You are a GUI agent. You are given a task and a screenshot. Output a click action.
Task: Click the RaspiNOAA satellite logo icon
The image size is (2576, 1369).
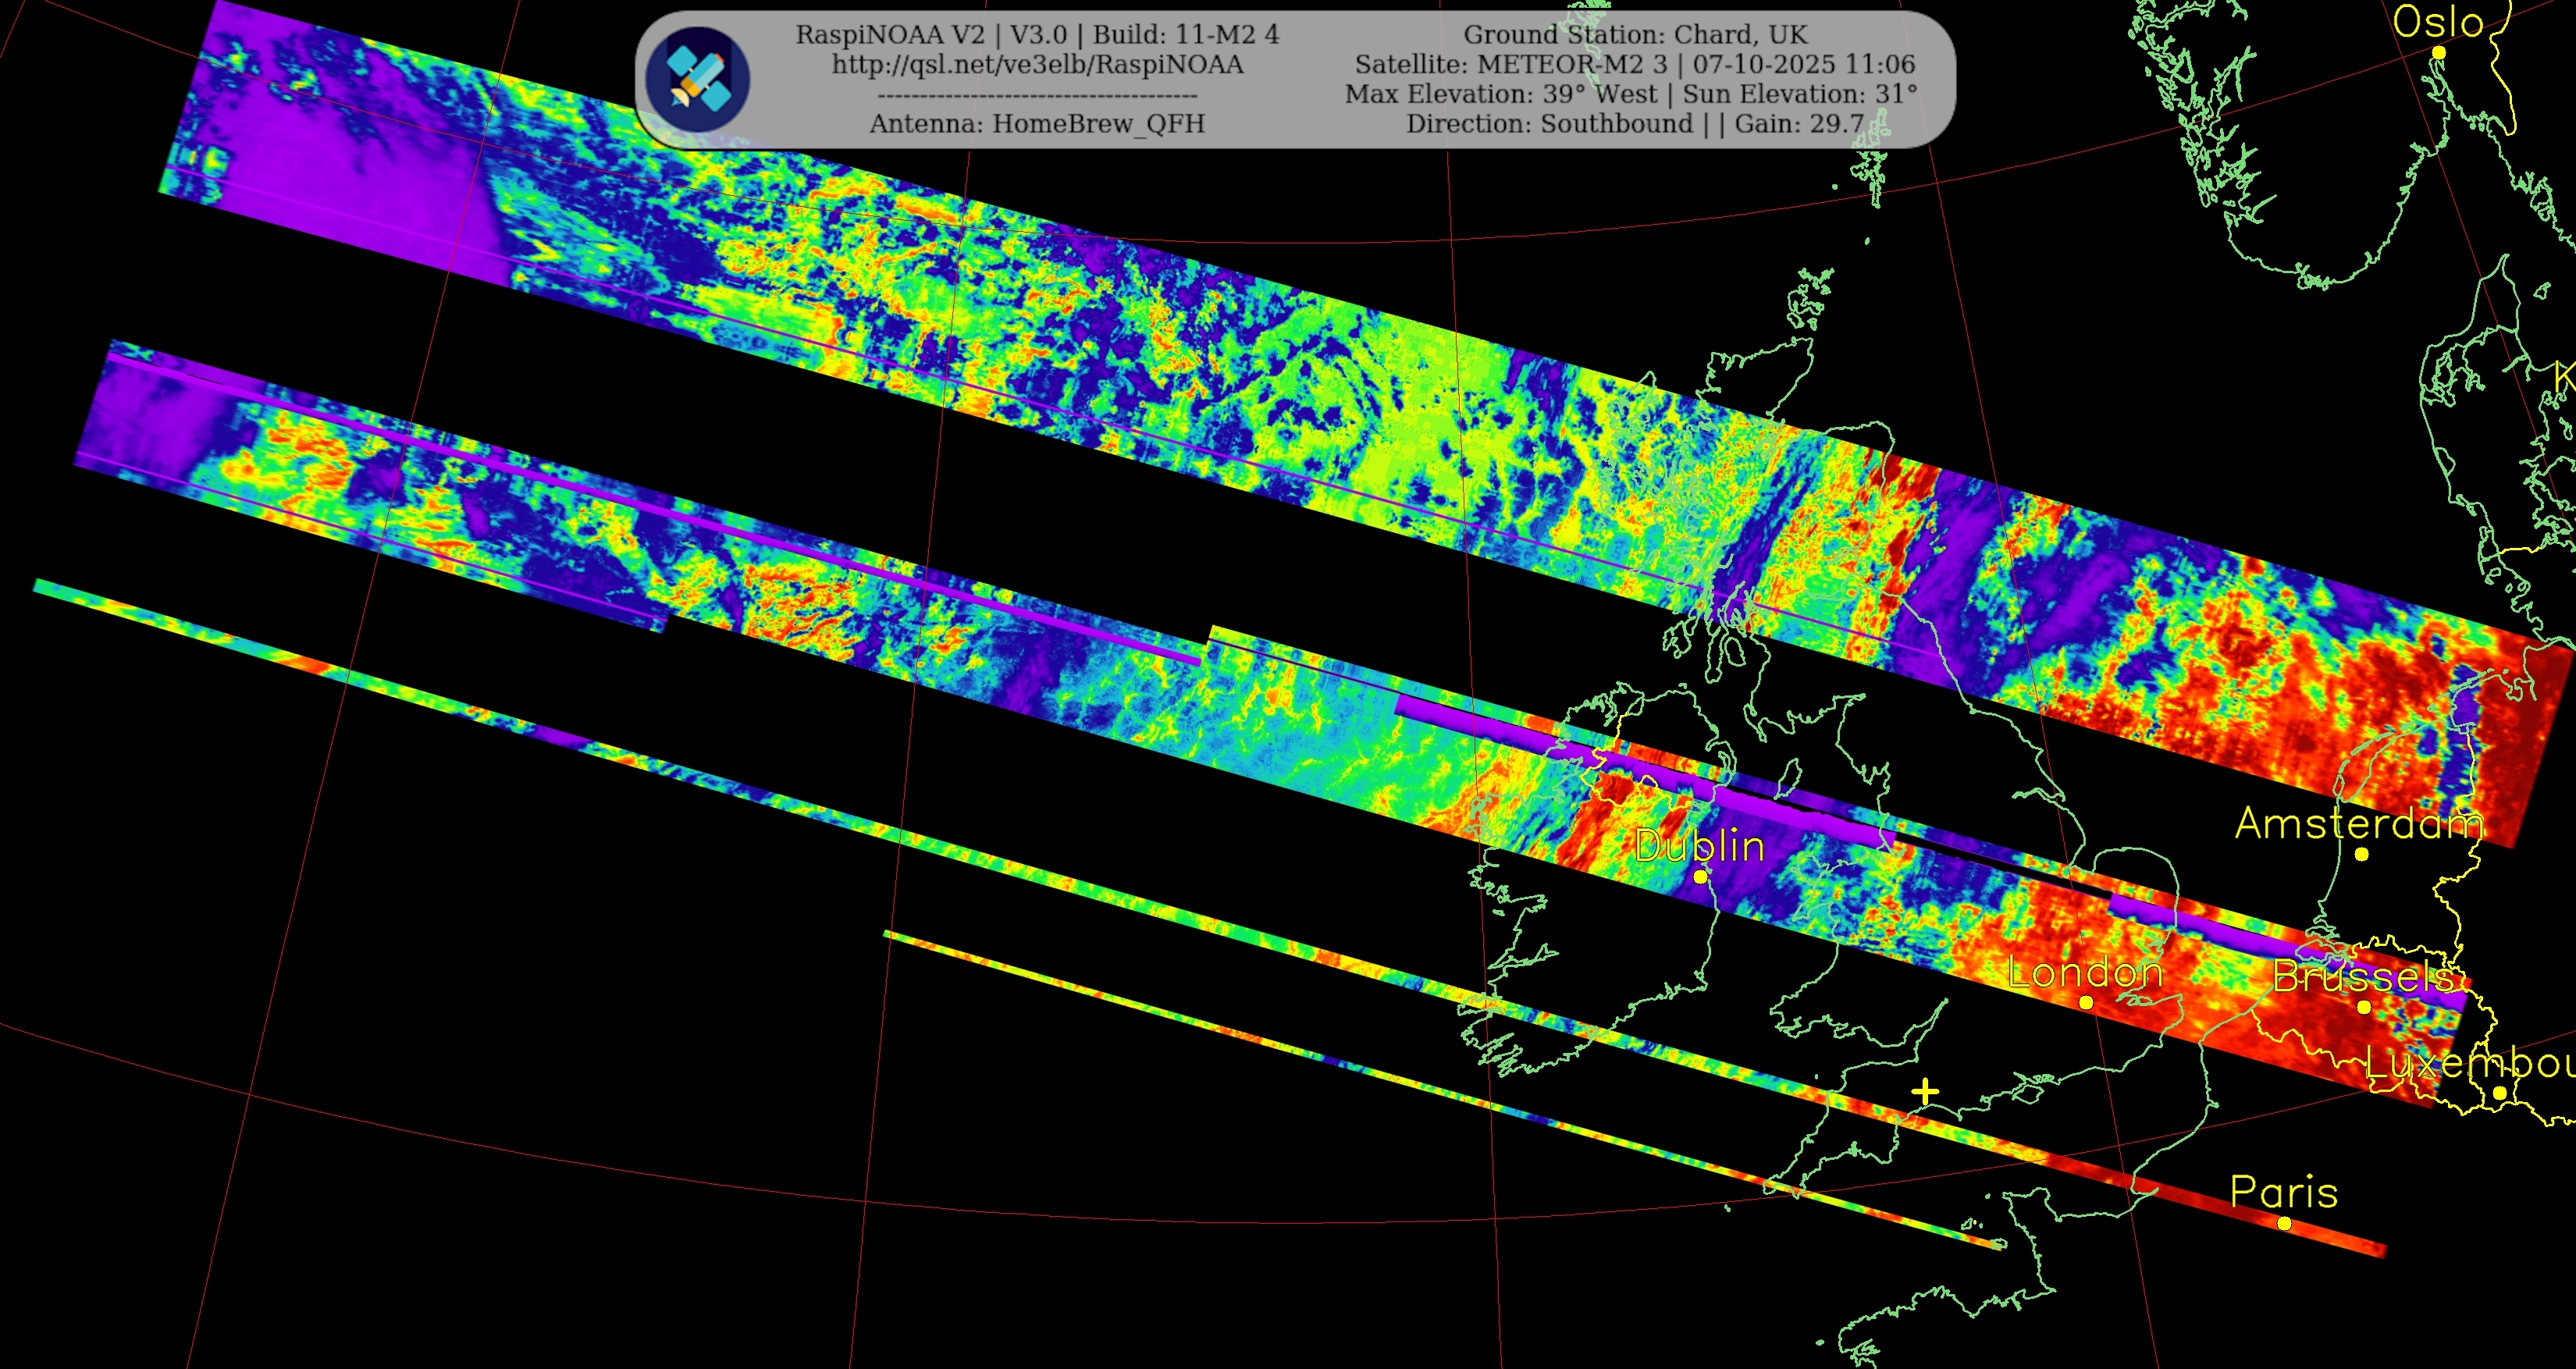[x=697, y=79]
